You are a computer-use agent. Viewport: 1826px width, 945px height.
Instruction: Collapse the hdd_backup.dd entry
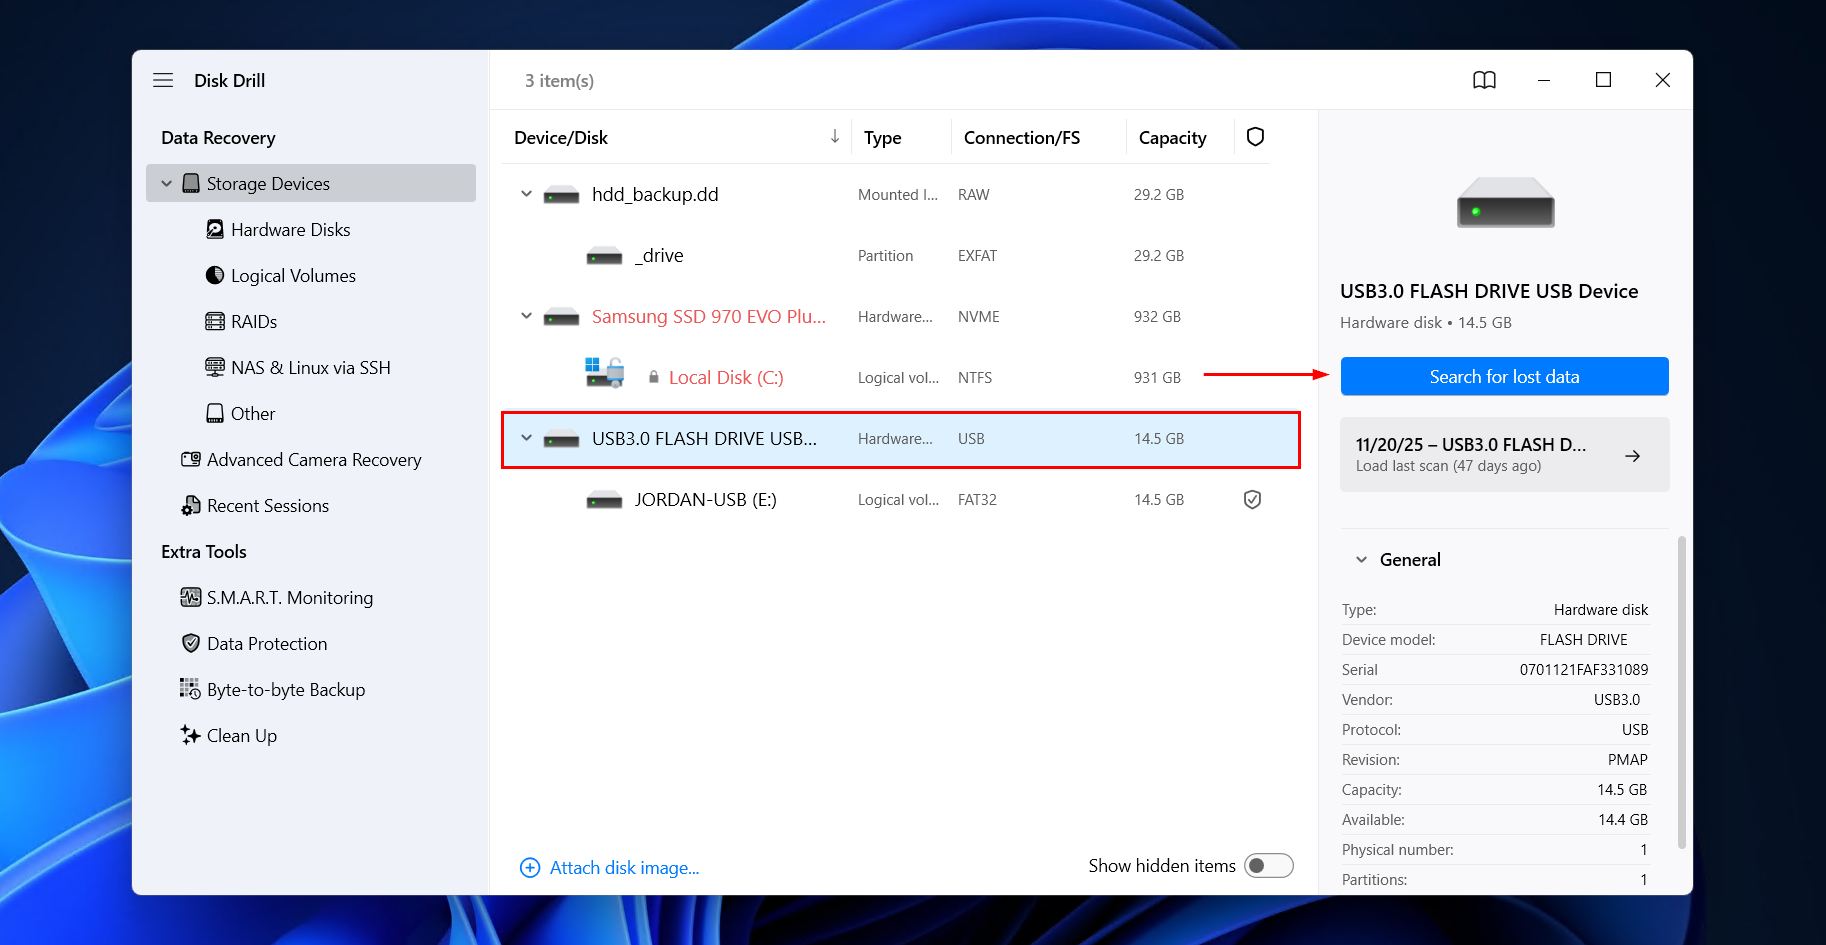point(525,194)
